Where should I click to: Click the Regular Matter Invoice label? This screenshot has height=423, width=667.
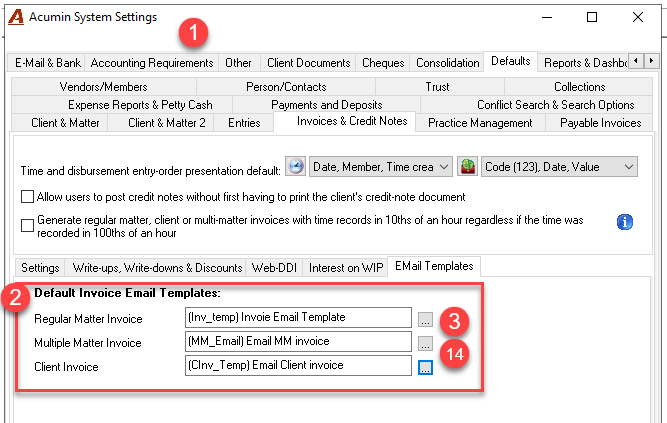pos(88,319)
